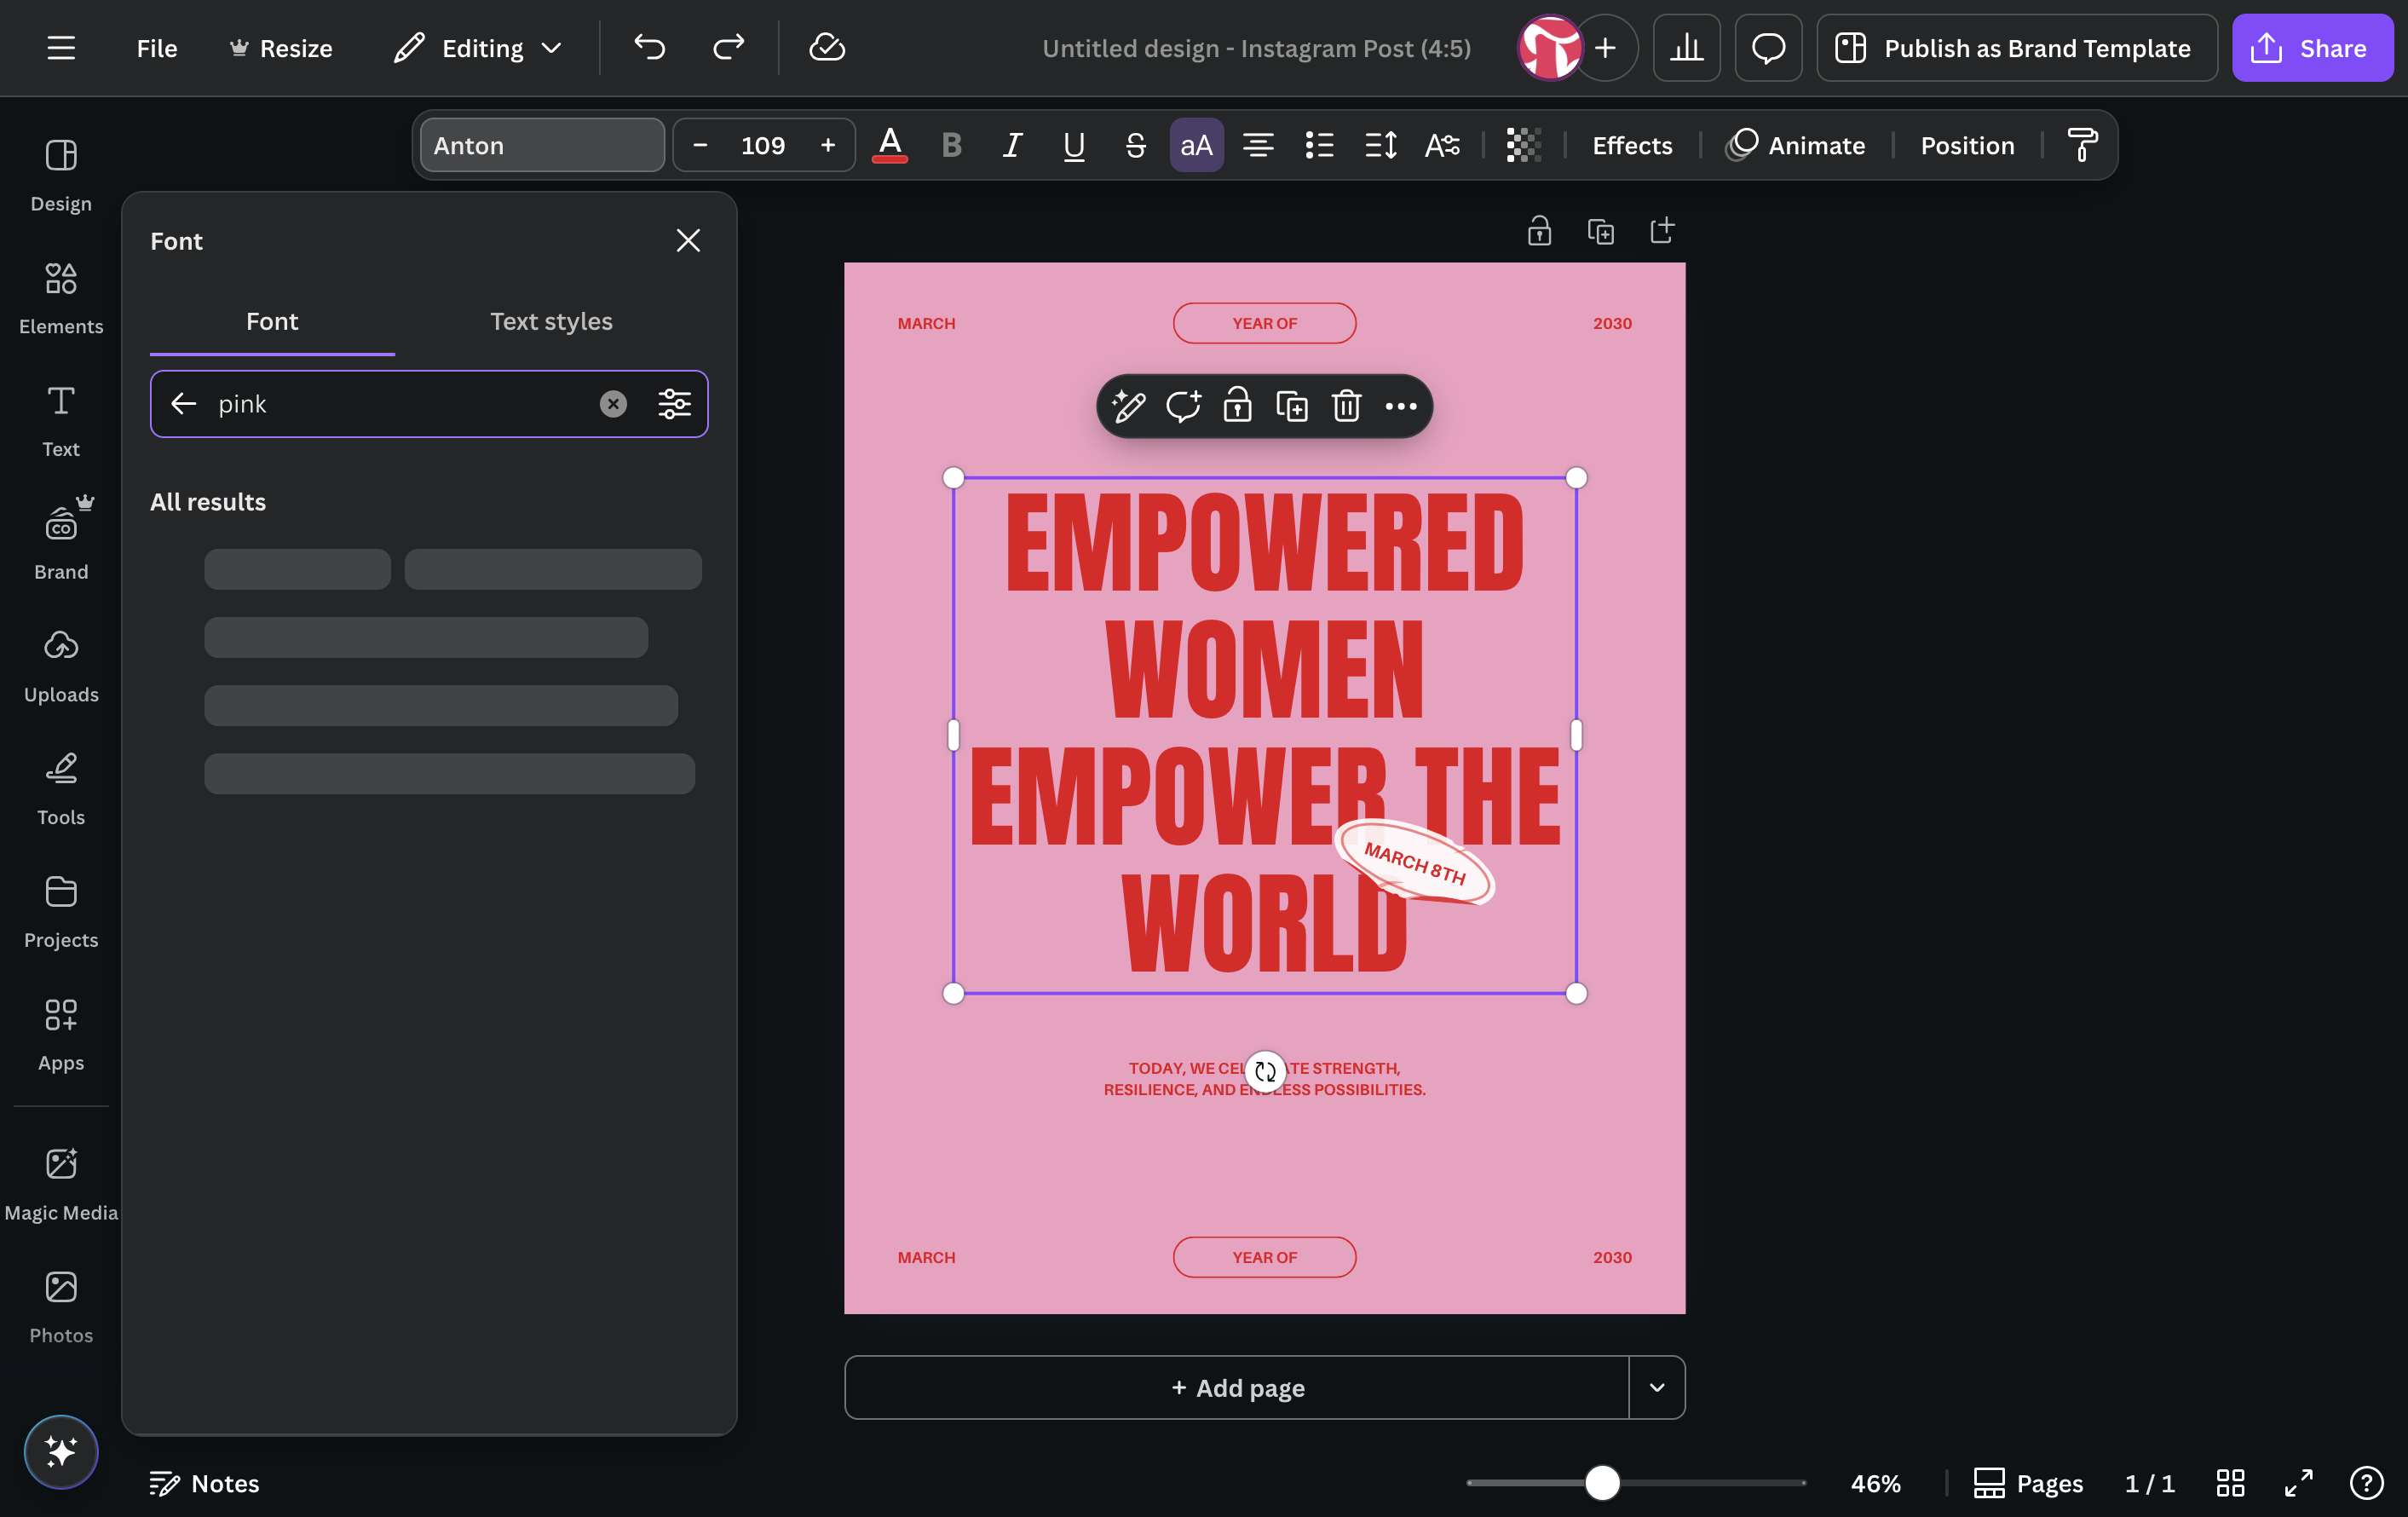
Task: Adjust the zoom slider handle
Action: pyautogui.click(x=1602, y=1482)
